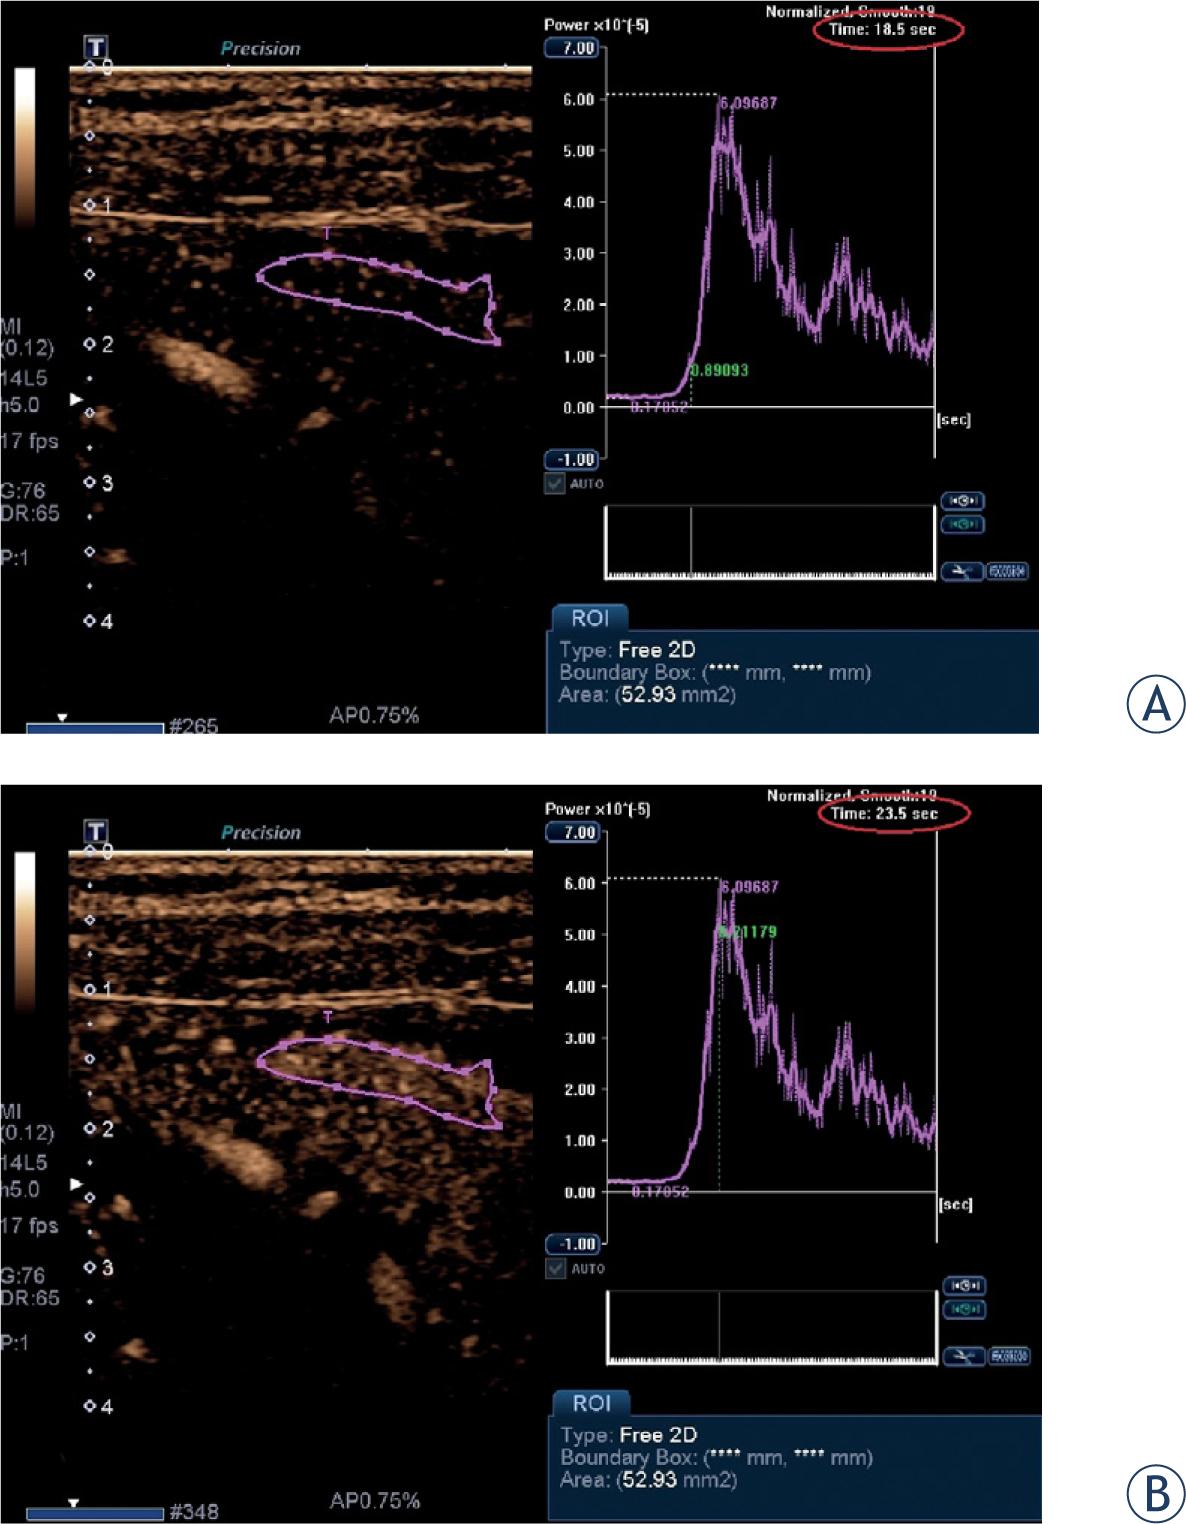1186x1524 pixels.
Task: Click the ruler scale icon in panel A
Action: 1007,572
